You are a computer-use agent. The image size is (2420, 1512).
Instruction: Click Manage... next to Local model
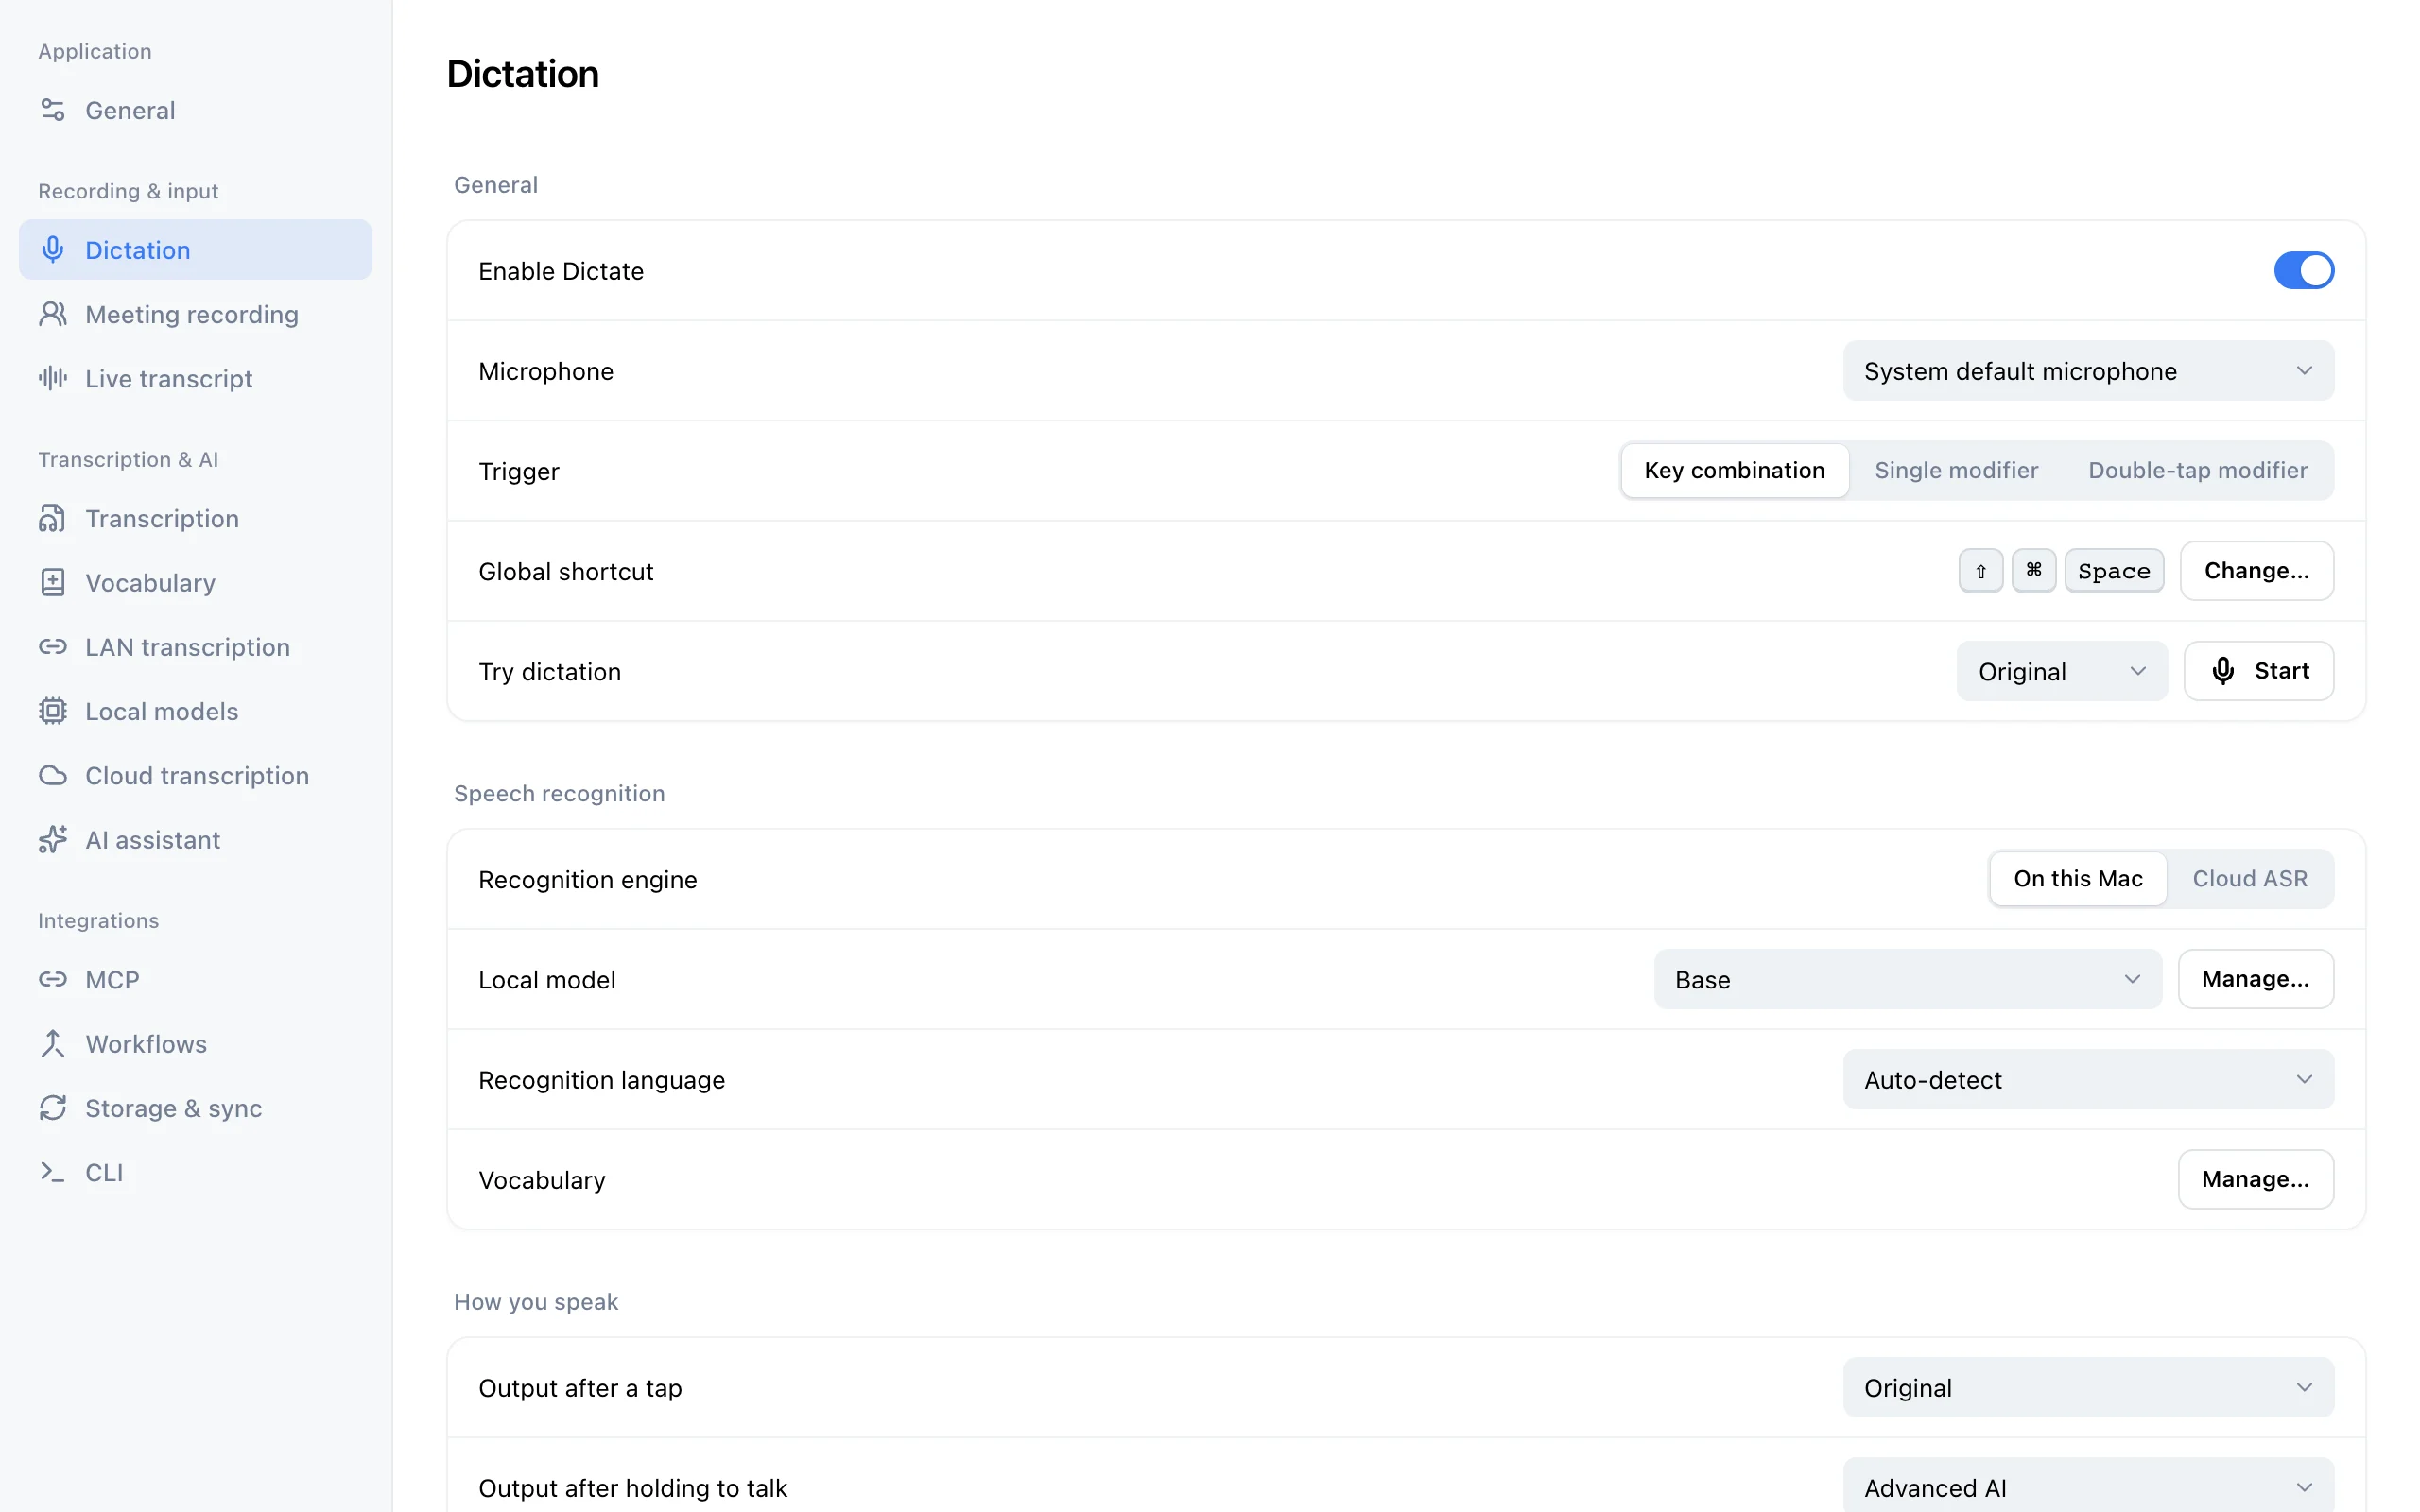click(x=2256, y=979)
